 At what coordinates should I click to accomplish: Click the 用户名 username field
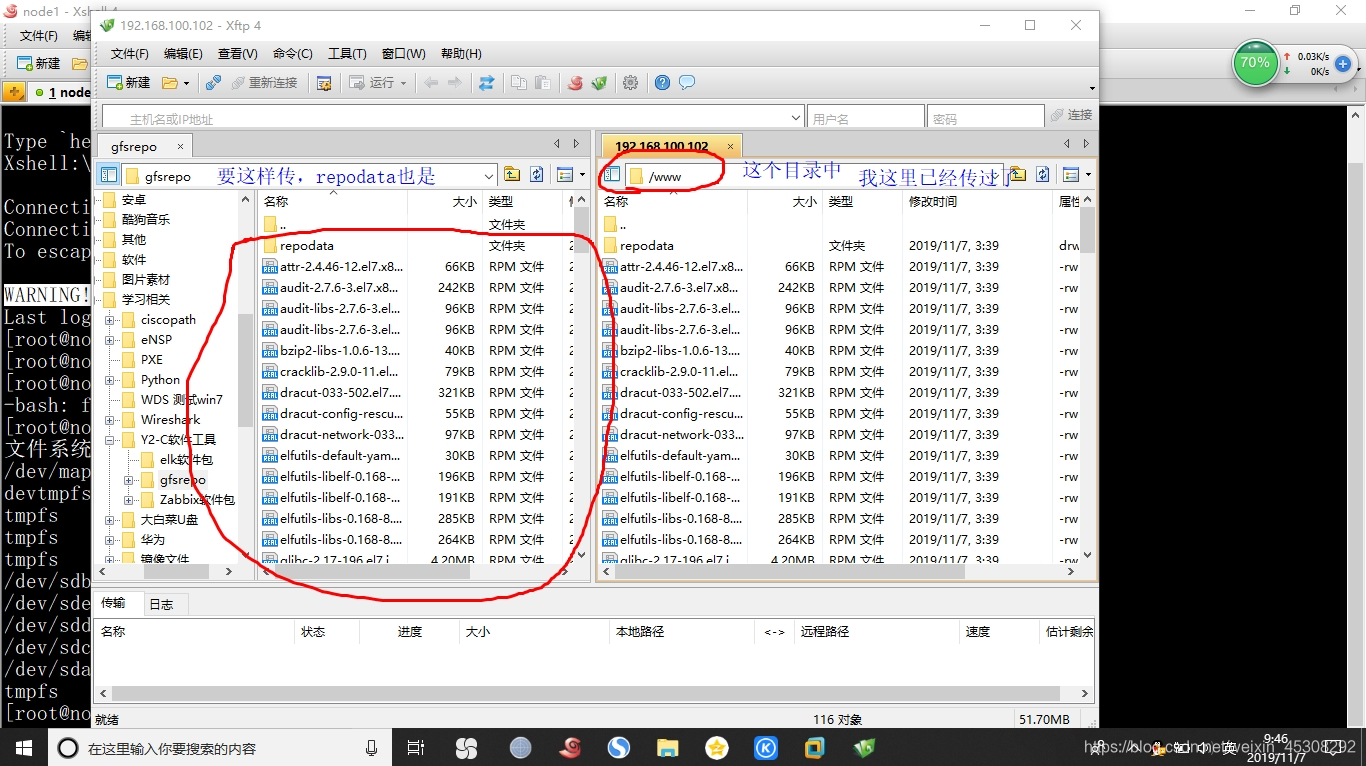(866, 118)
